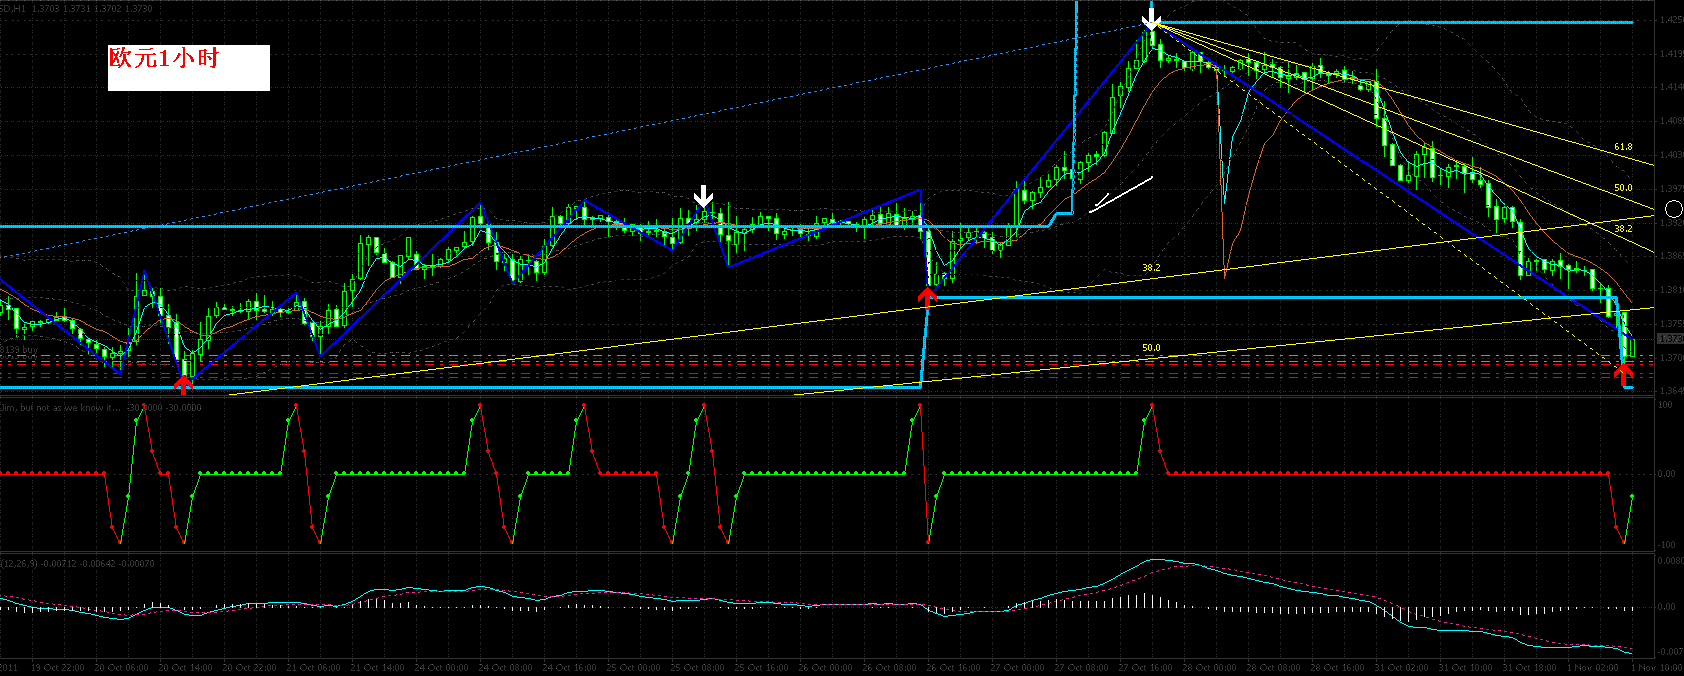Click the -100 level on the oscillator scale
This screenshot has height=676, width=1684.
1666,545
